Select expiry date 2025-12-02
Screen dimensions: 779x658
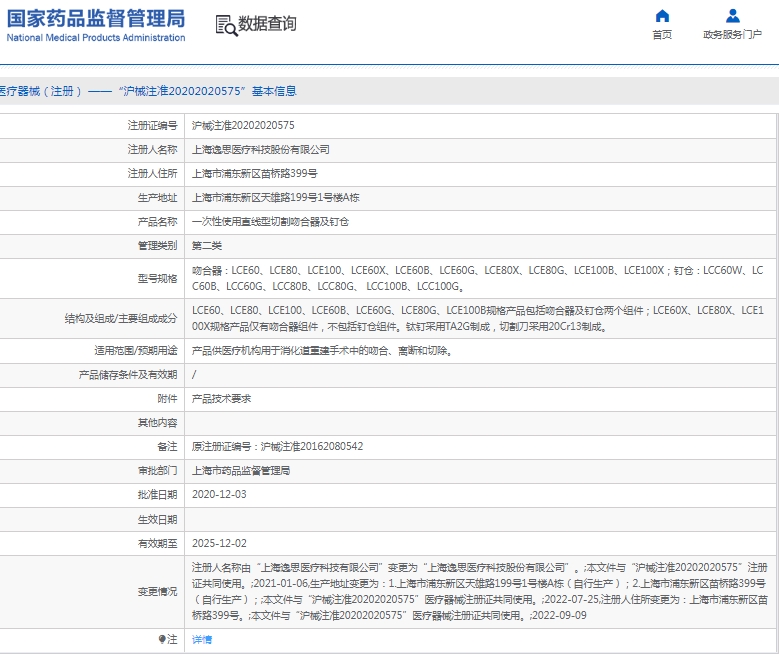[219, 543]
